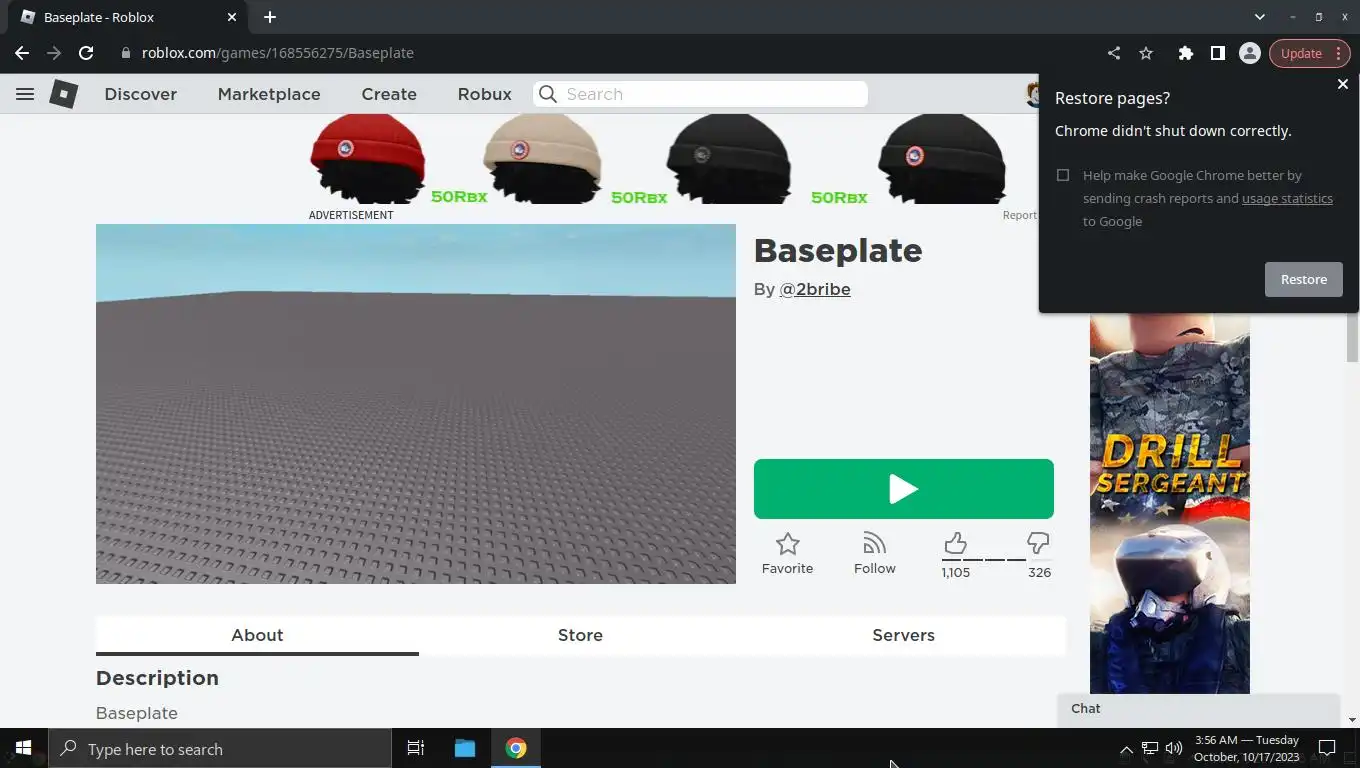Viewport: 1360px width, 768px height.
Task: Open the Windows Start menu
Action: coord(23,748)
